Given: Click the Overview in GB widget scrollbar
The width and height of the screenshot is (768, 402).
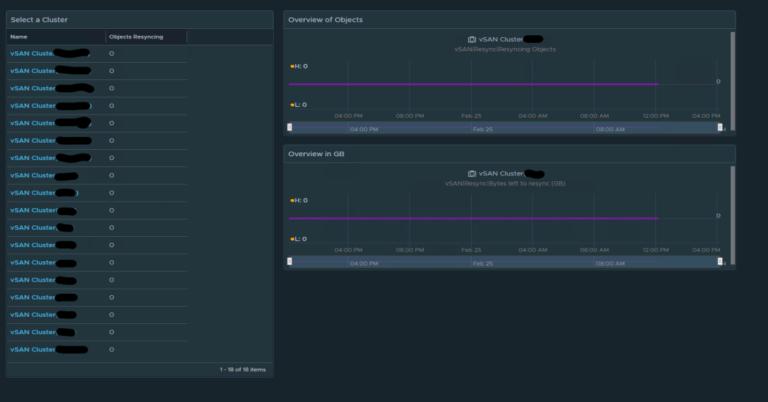Looking at the screenshot, I should (x=733, y=215).
